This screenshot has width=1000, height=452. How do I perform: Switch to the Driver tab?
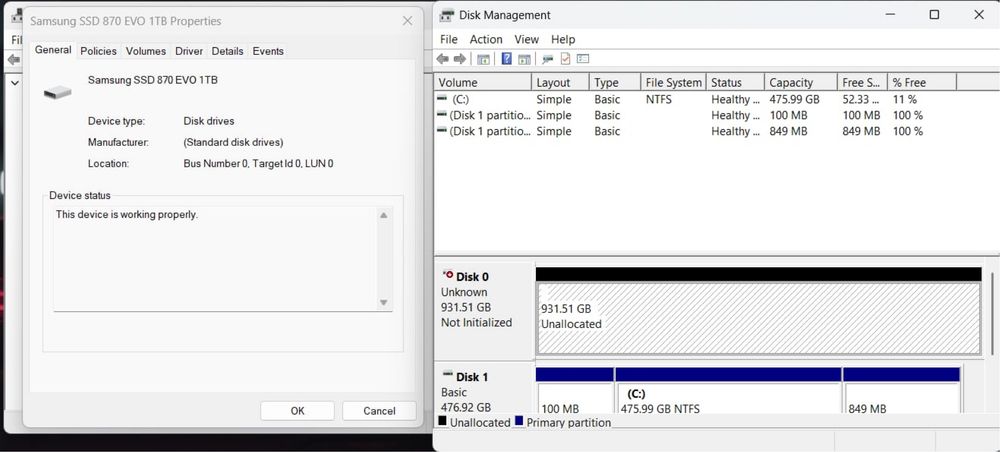[189, 51]
